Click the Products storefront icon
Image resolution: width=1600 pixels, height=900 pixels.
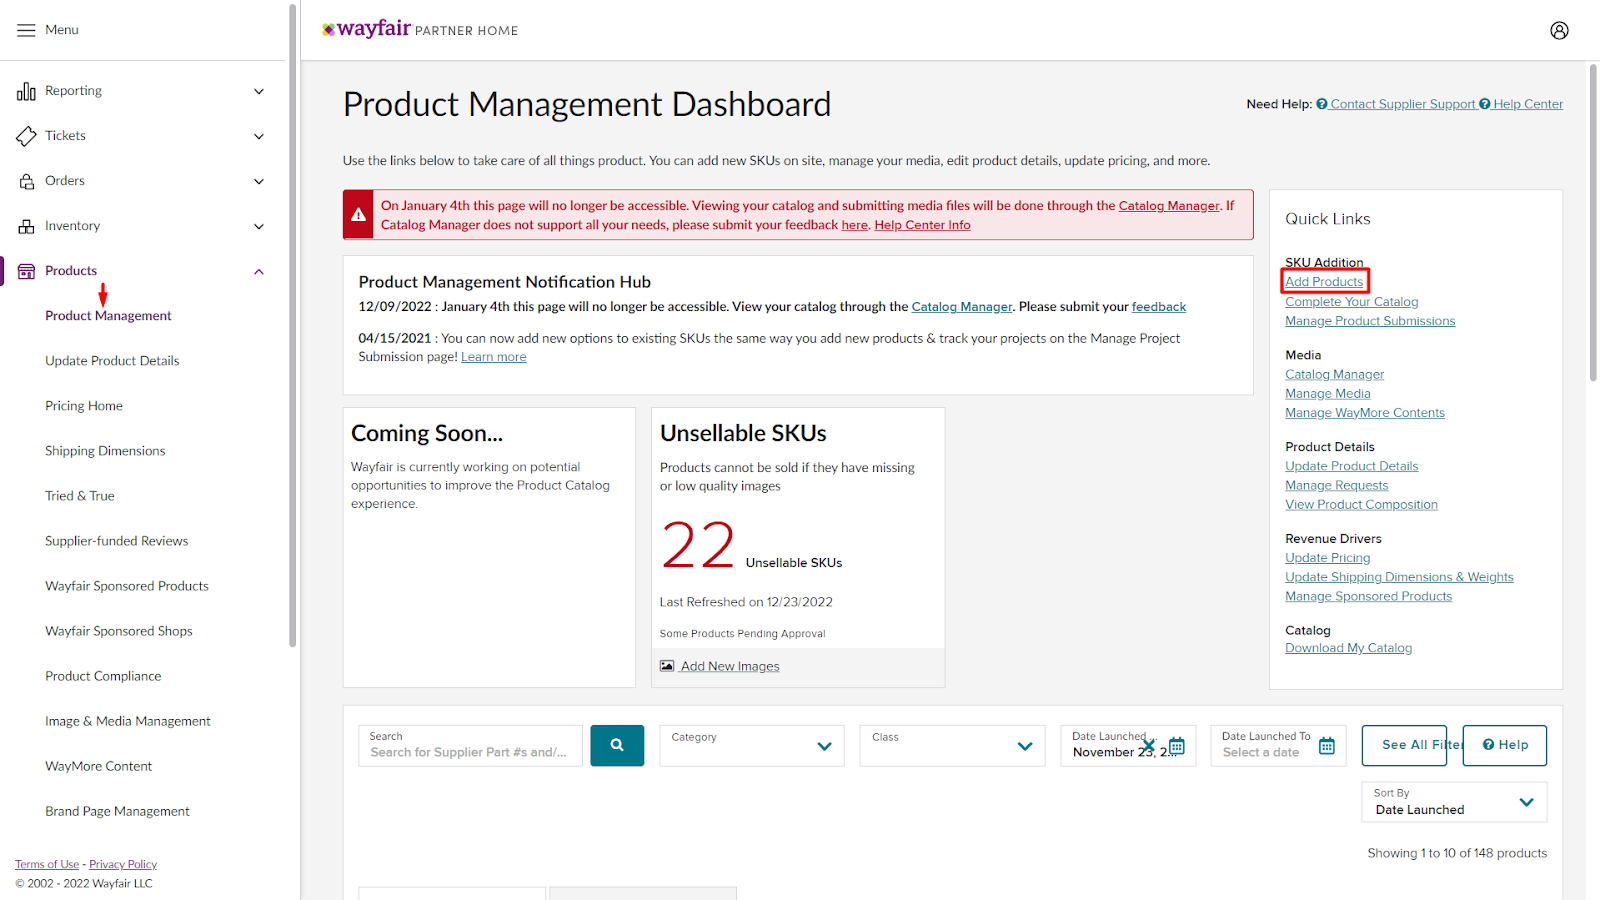coord(27,271)
